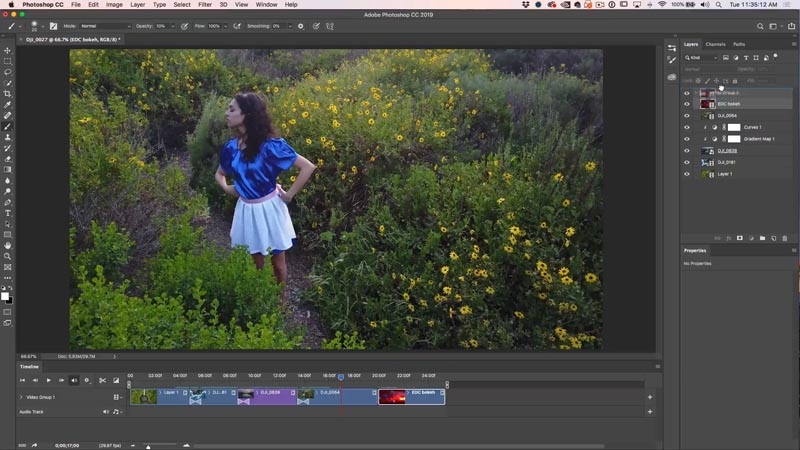
Task: Hide the Curves 1 layer
Action: tap(687, 128)
